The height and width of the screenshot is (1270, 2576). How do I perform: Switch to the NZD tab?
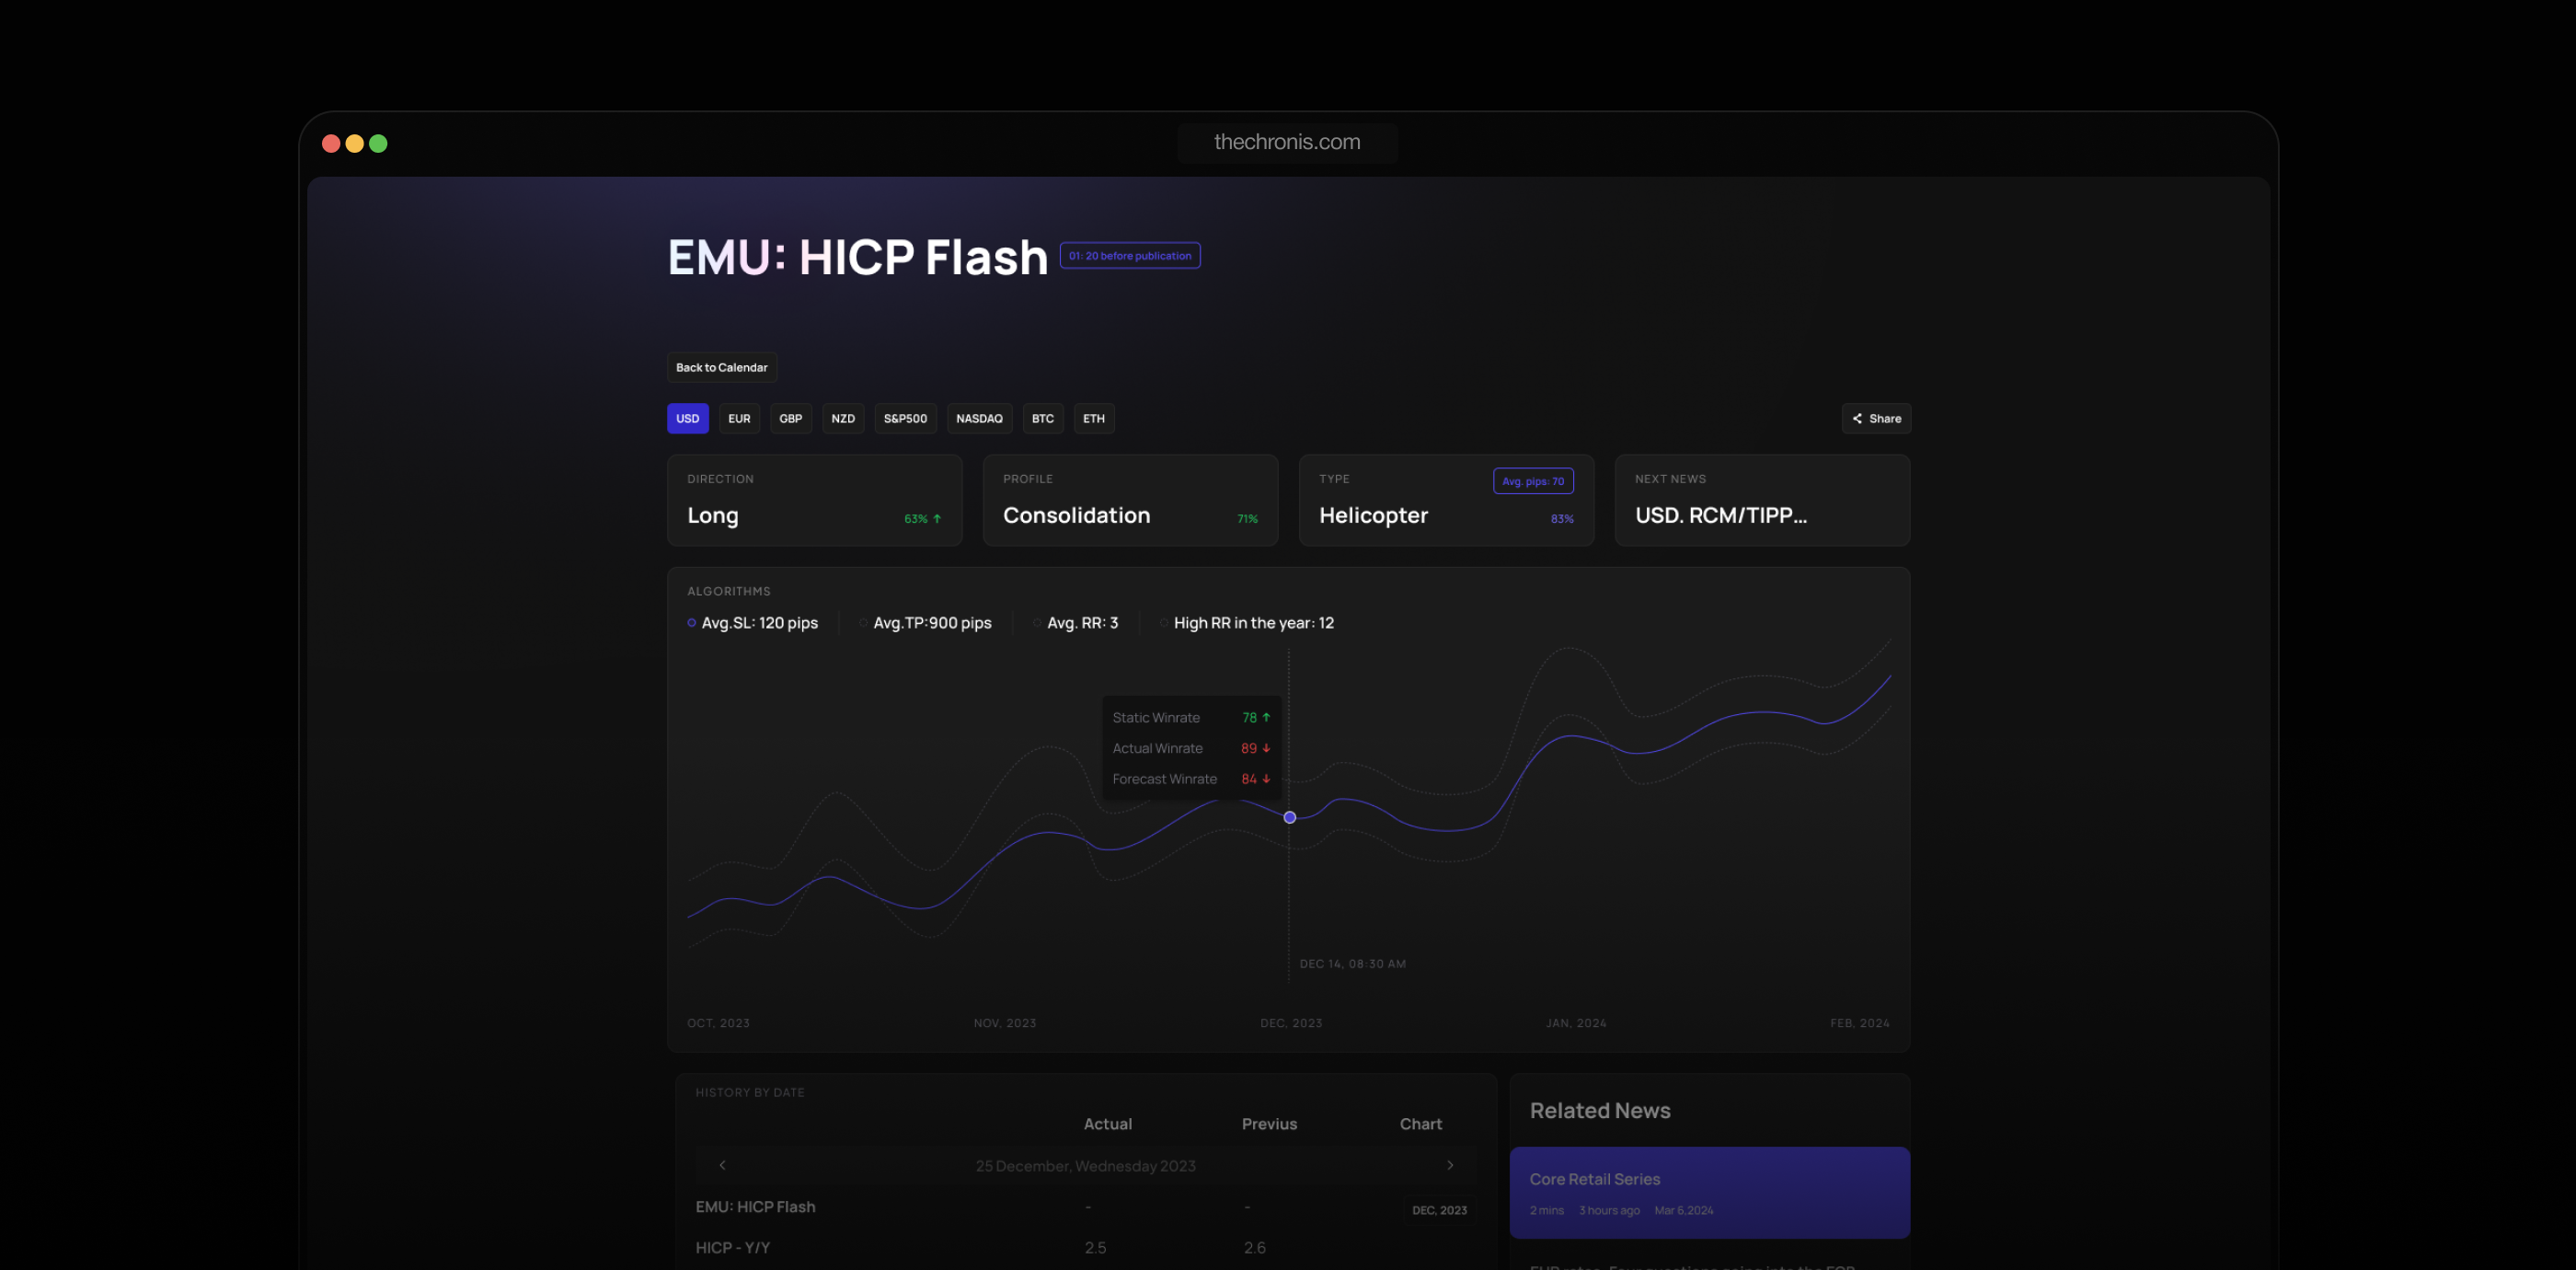[x=843, y=419]
